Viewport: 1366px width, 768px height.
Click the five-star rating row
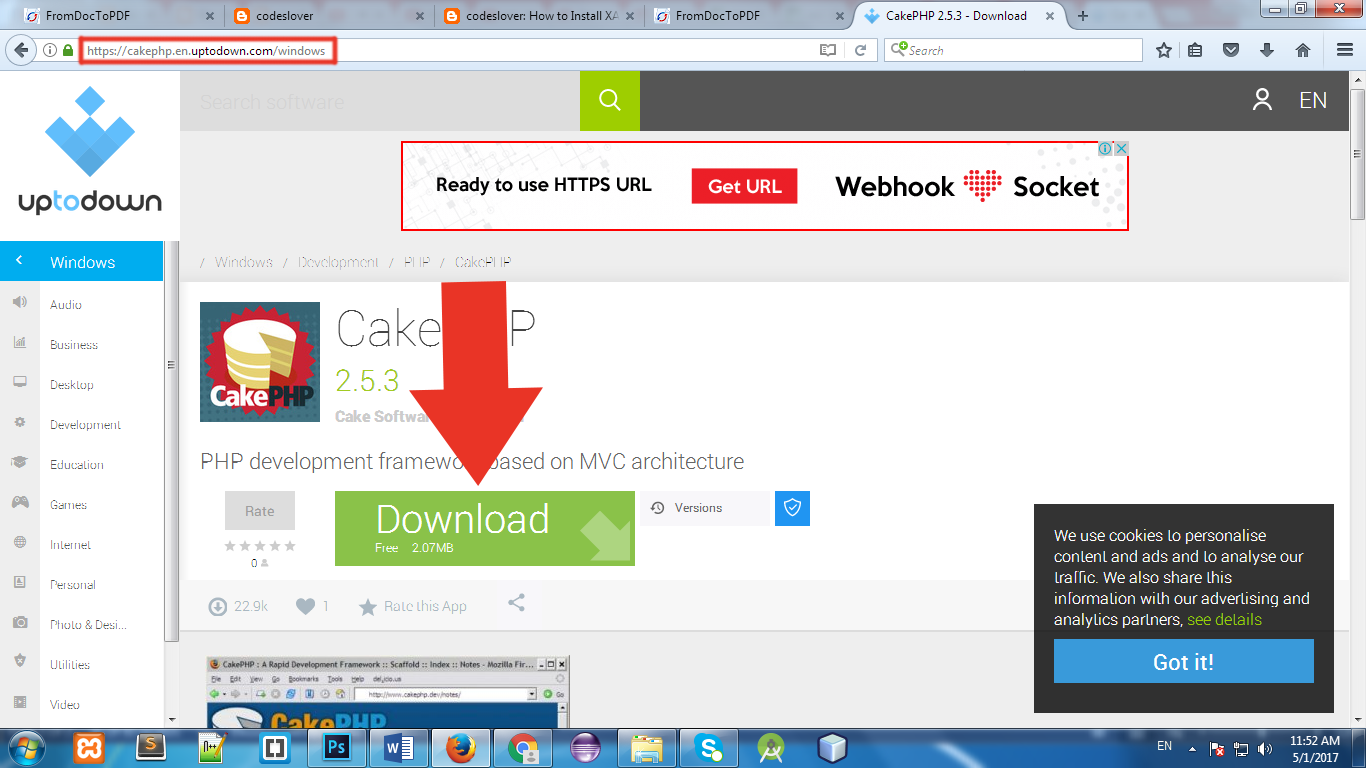coord(260,545)
